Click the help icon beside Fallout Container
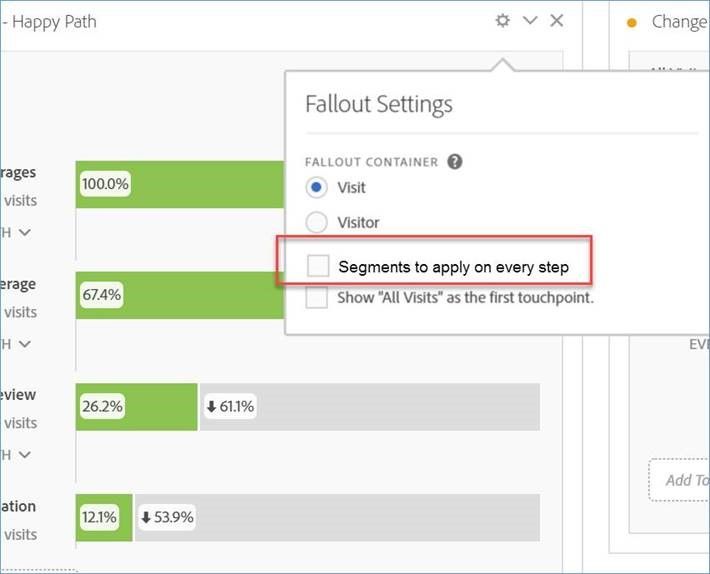This screenshot has height=574, width=710. [x=455, y=161]
